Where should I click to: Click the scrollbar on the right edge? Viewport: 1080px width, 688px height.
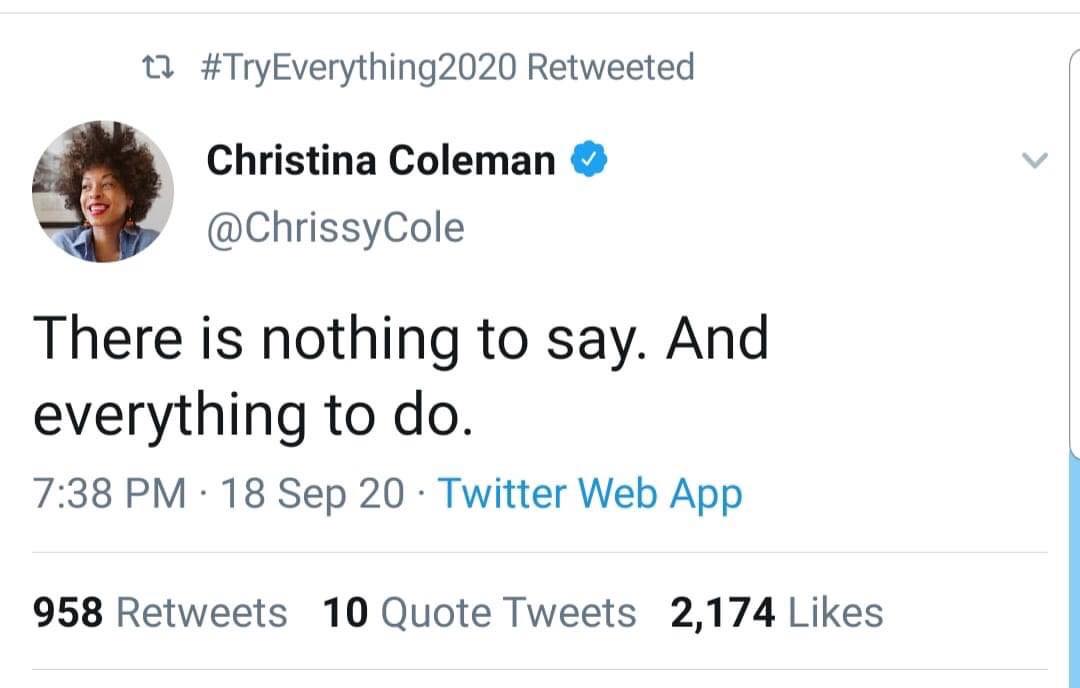(x=1075, y=250)
